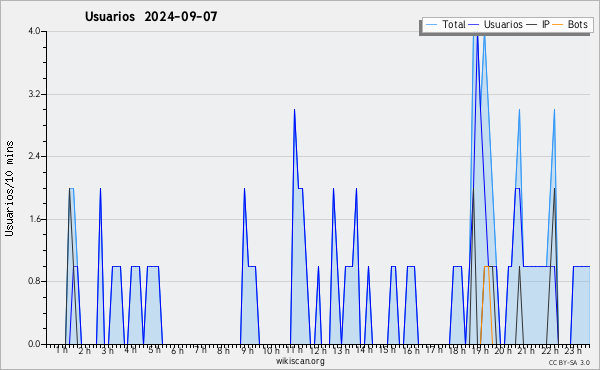The width and height of the screenshot is (600, 370).
Task: Click the light blue Total legend line
Action: tap(431, 25)
